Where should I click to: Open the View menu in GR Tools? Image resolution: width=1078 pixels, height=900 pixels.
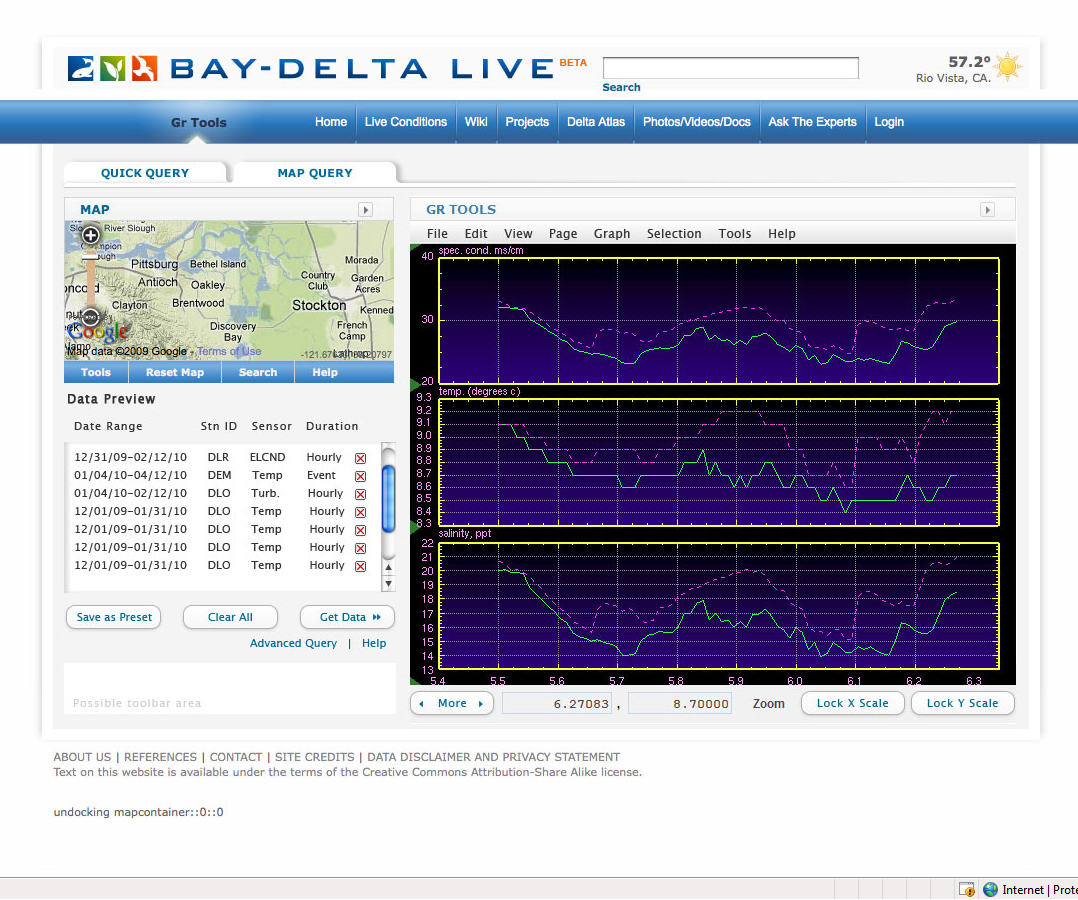pyautogui.click(x=518, y=234)
